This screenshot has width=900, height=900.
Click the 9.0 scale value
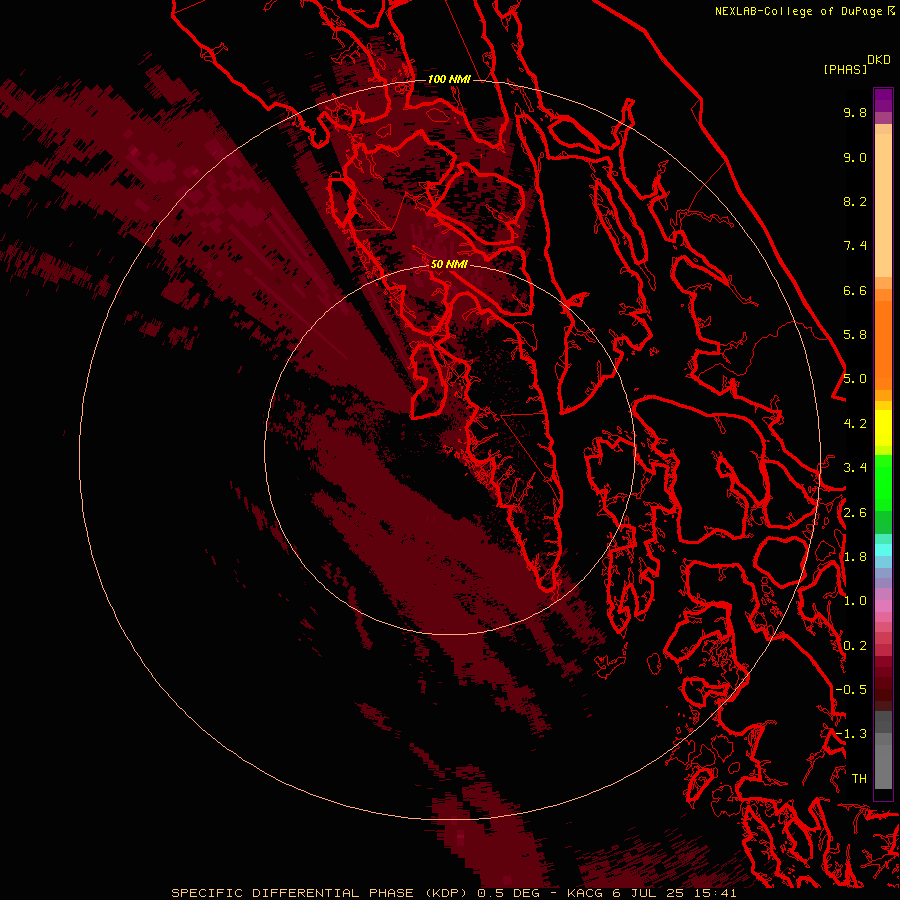click(855, 157)
